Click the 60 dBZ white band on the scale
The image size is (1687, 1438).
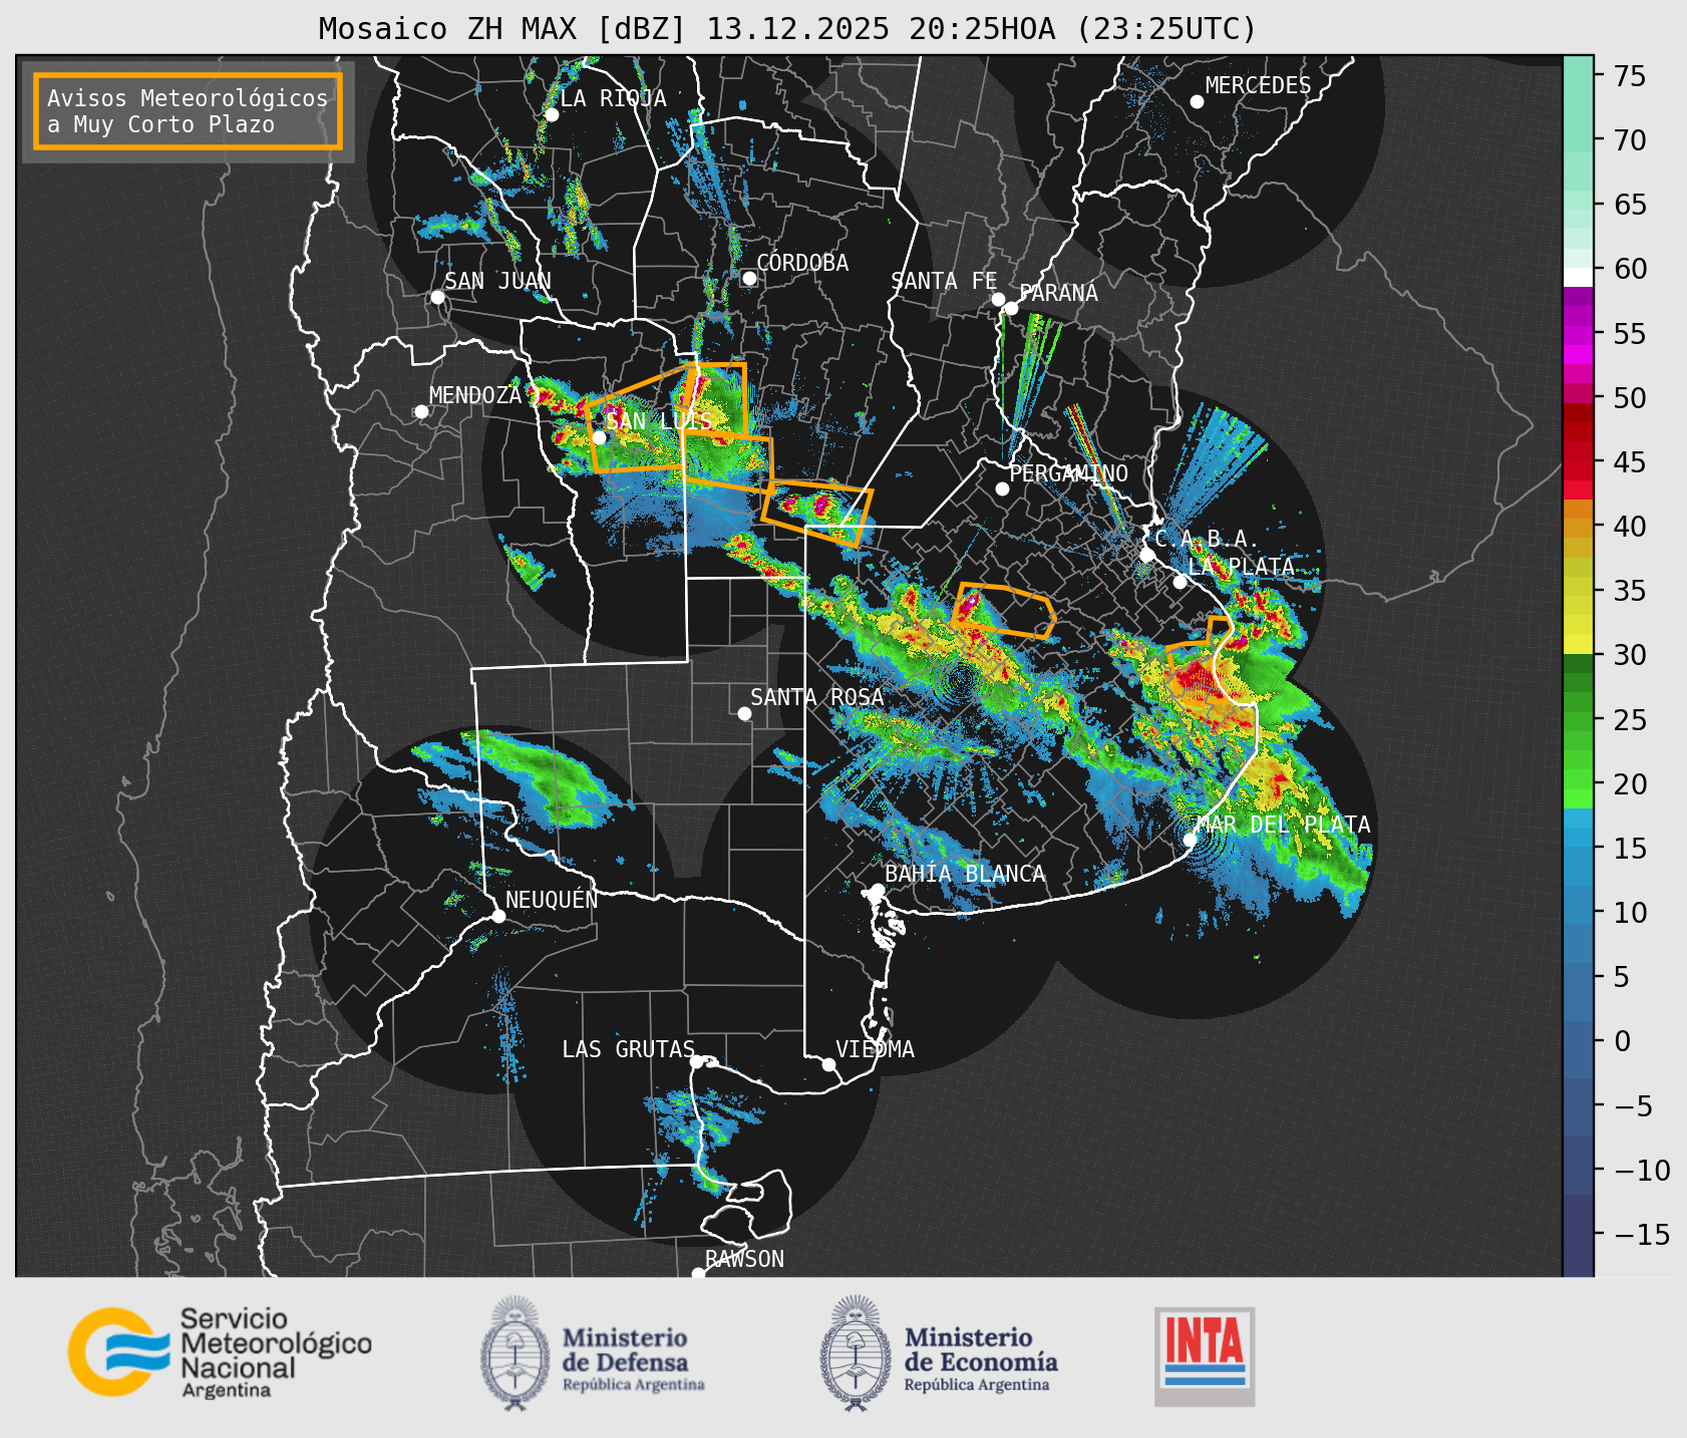[x=1578, y=276]
